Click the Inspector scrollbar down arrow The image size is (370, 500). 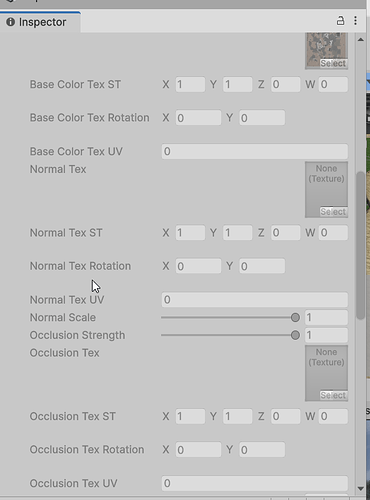(x=360, y=489)
